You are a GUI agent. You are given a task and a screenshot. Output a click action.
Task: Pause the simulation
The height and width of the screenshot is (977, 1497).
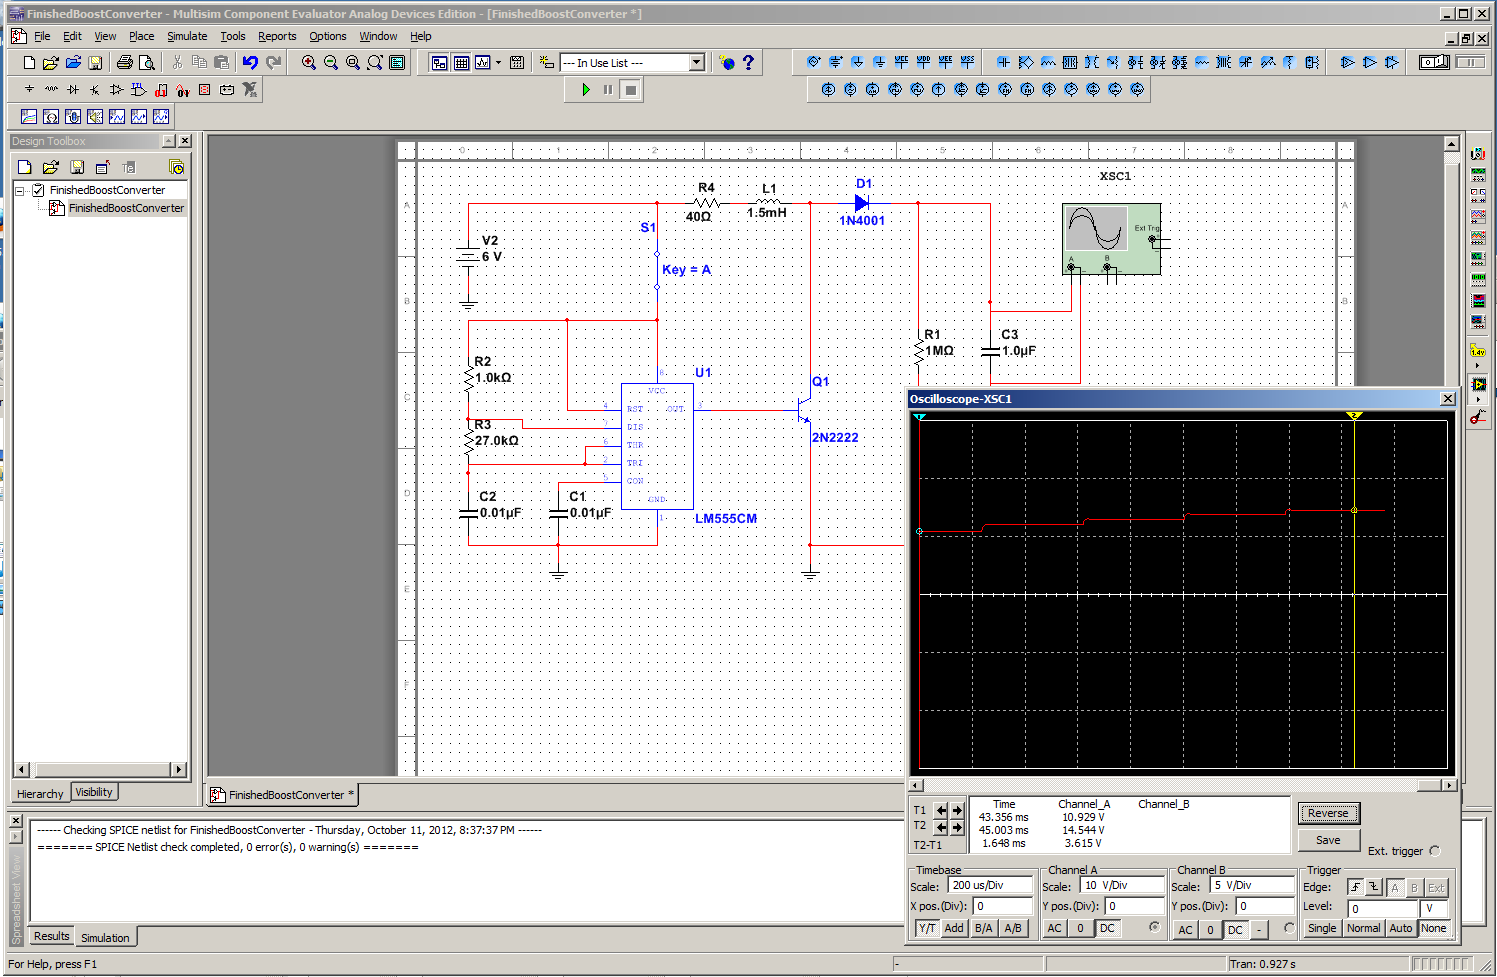point(607,89)
